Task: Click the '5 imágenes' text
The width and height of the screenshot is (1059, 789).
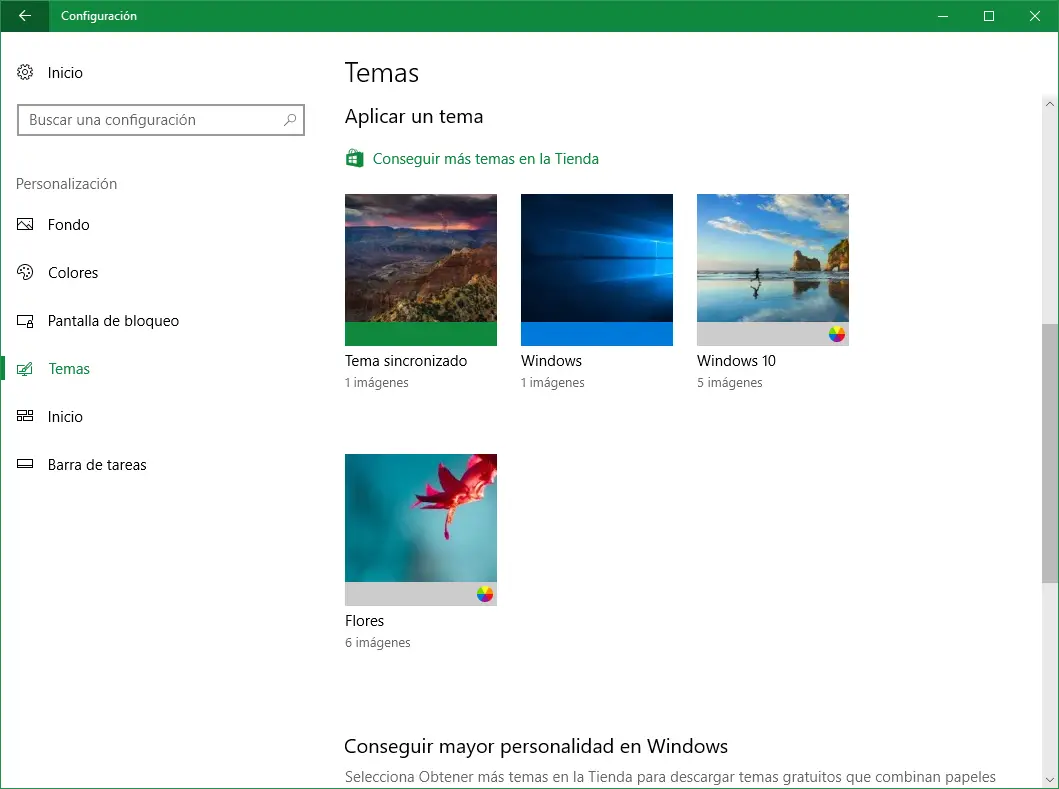Action: coord(729,382)
